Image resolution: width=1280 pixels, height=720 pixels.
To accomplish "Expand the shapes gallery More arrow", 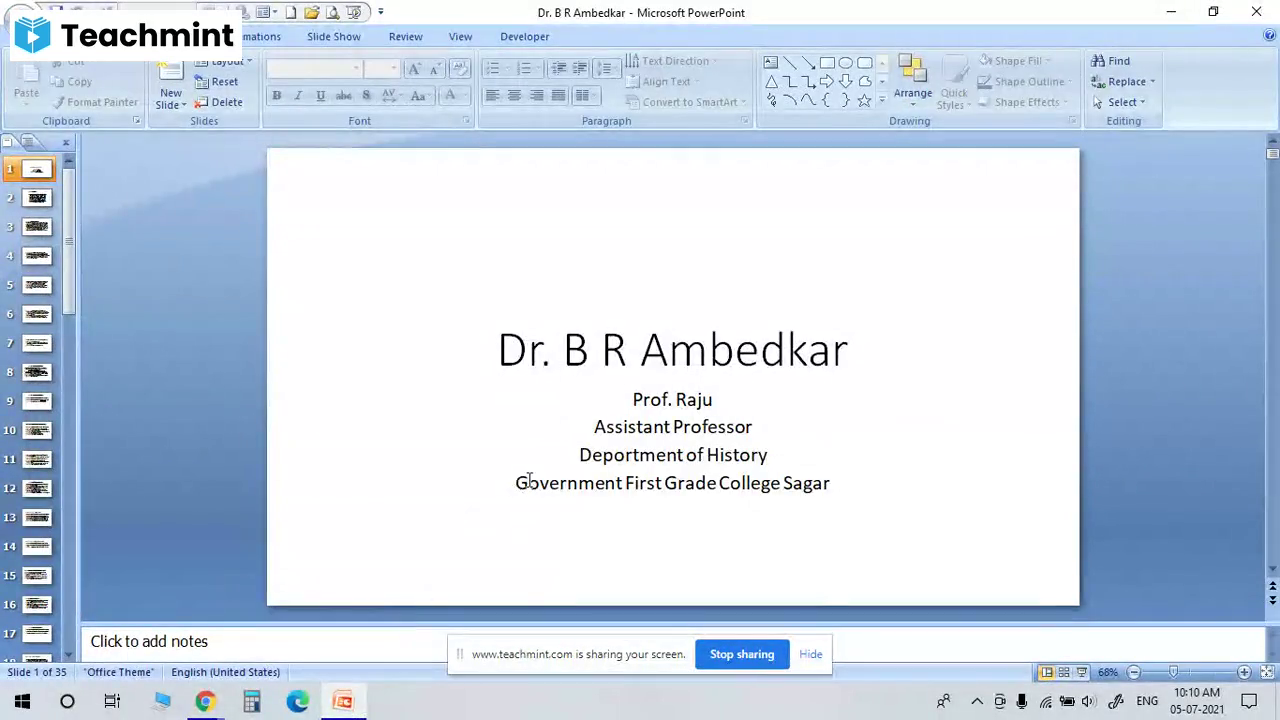I will coord(881,100).
